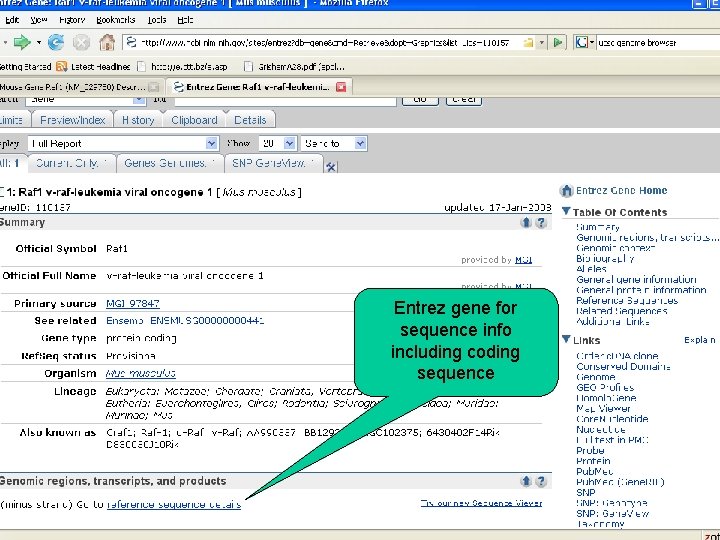This screenshot has height=540, width=720.
Task: Open the Tools menu
Action: coord(157,20)
